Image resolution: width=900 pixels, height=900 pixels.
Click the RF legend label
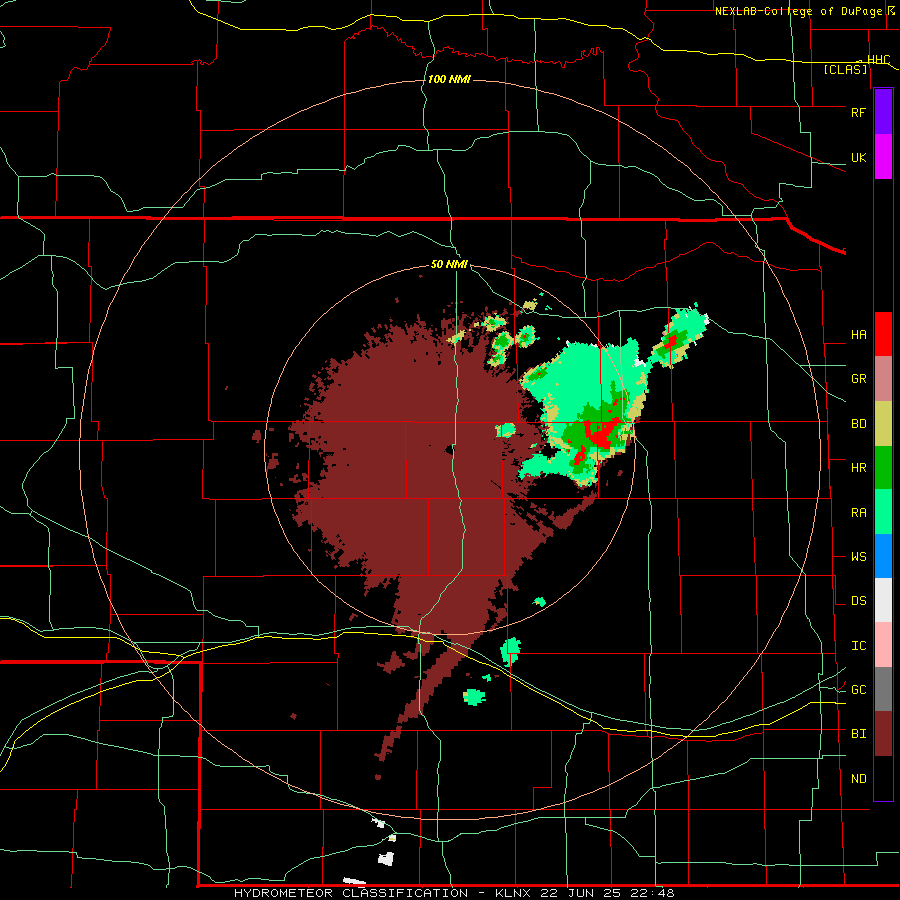[x=858, y=112]
